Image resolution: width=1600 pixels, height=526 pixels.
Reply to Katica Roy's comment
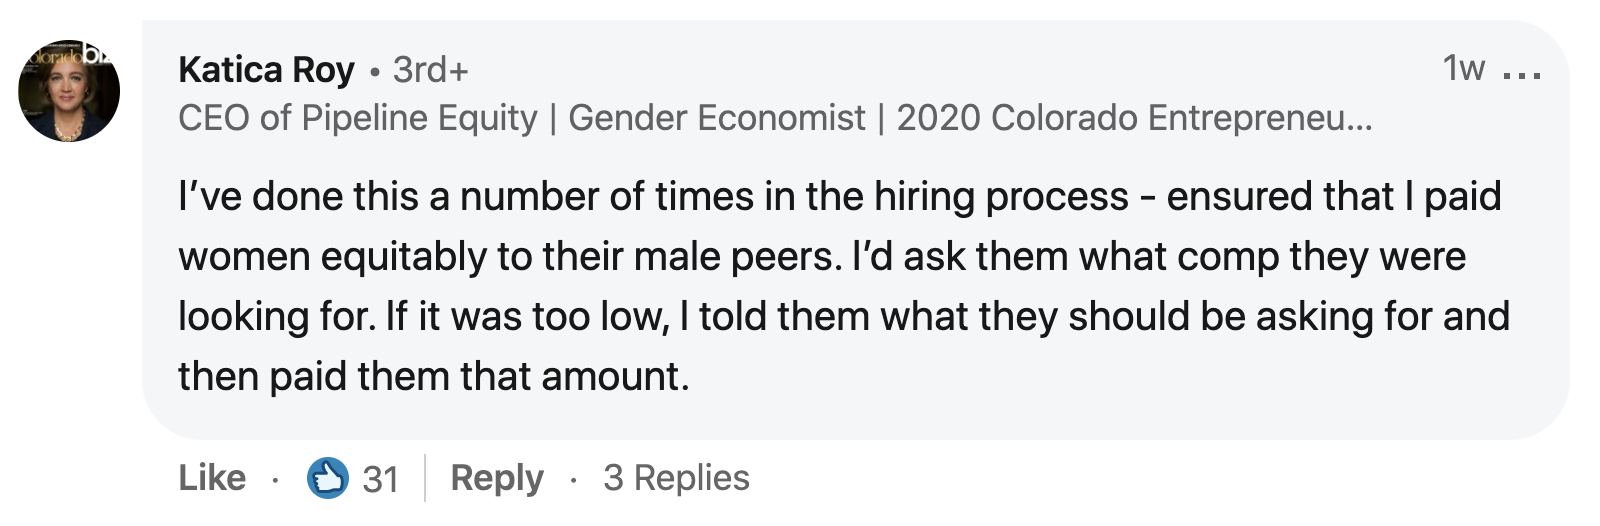[x=497, y=478]
